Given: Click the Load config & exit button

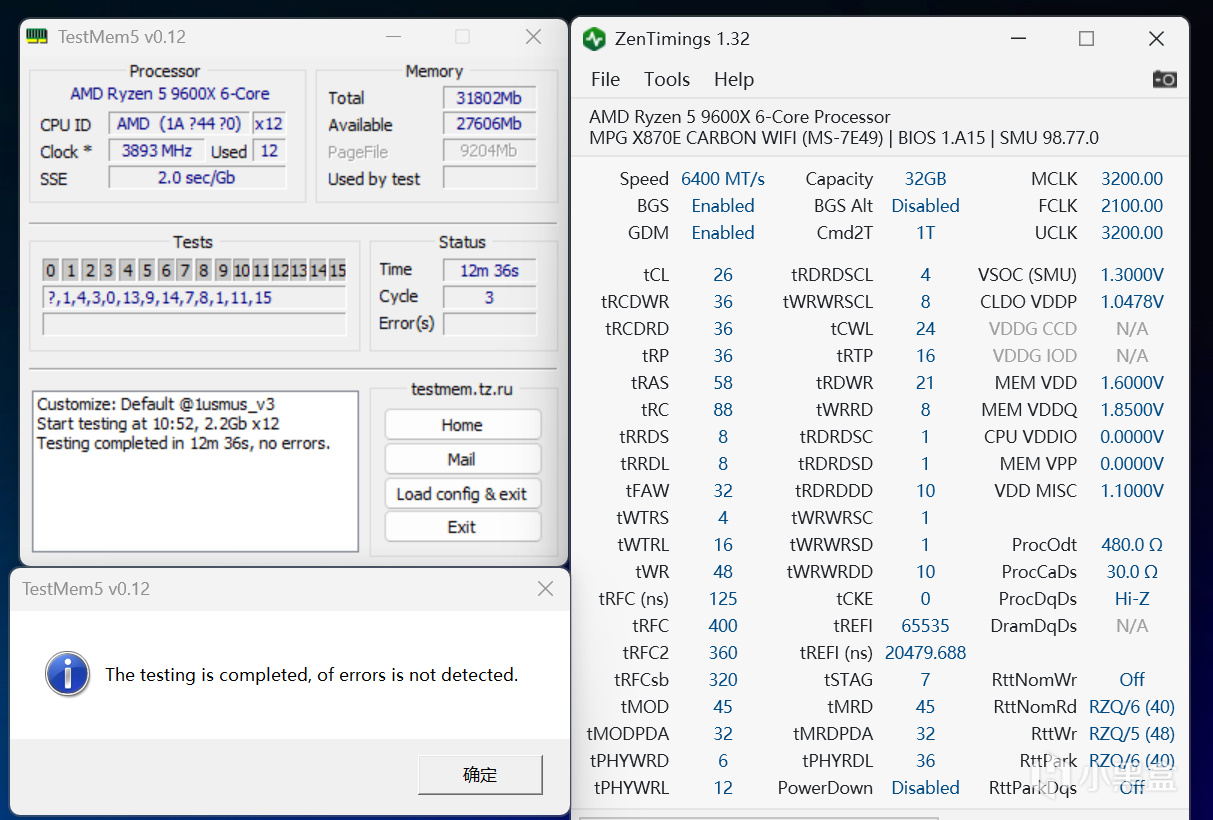Looking at the screenshot, I should (462, 494).
